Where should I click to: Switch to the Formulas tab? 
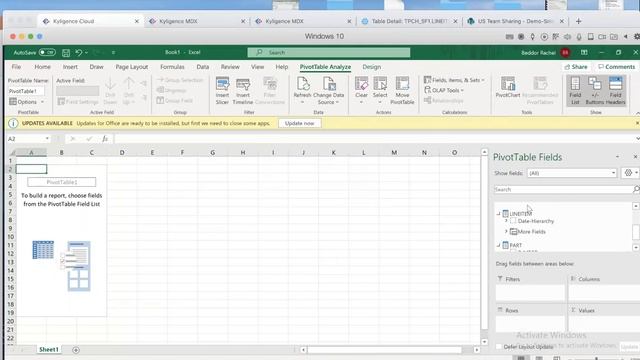[x=172, y=67]
